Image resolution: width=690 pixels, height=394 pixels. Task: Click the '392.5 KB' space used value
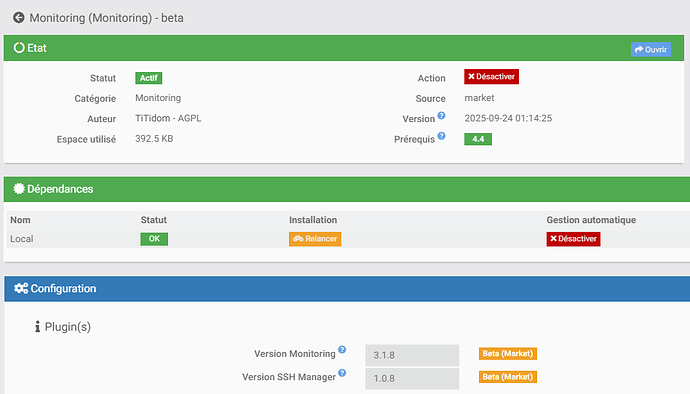(x=154, y=139)
